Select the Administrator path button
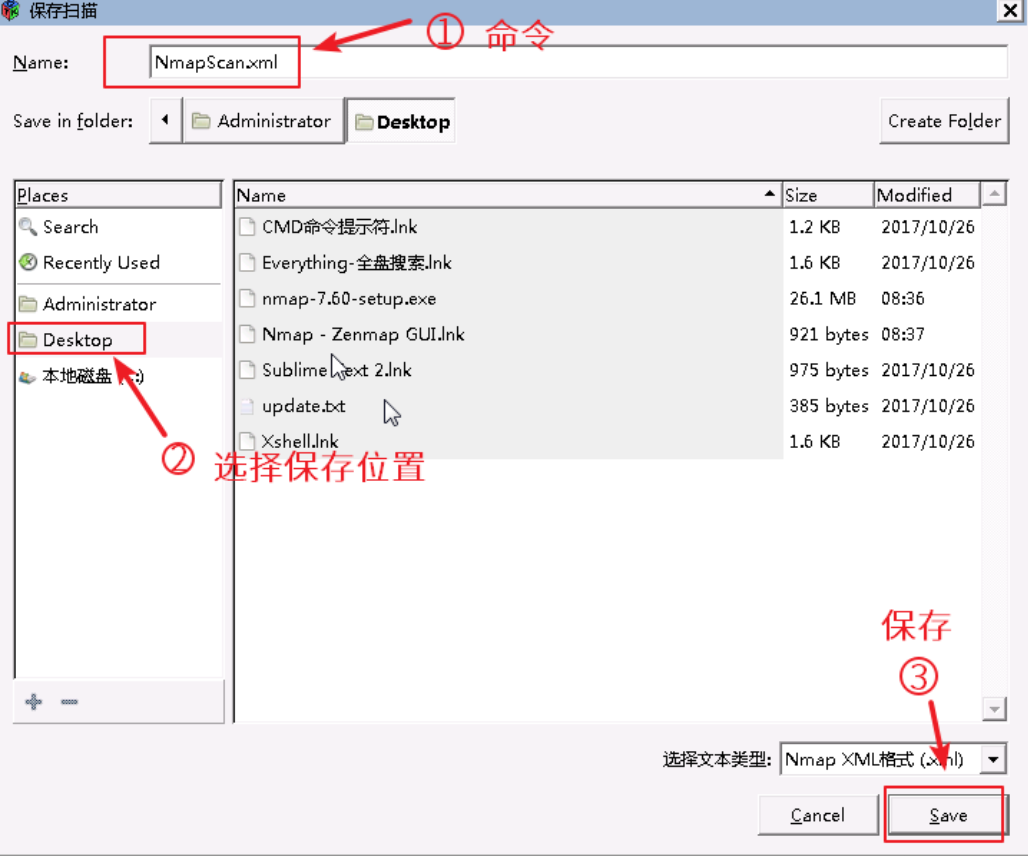The height and width of the screenshot is (856, 1028). click(x=264, y=121)
